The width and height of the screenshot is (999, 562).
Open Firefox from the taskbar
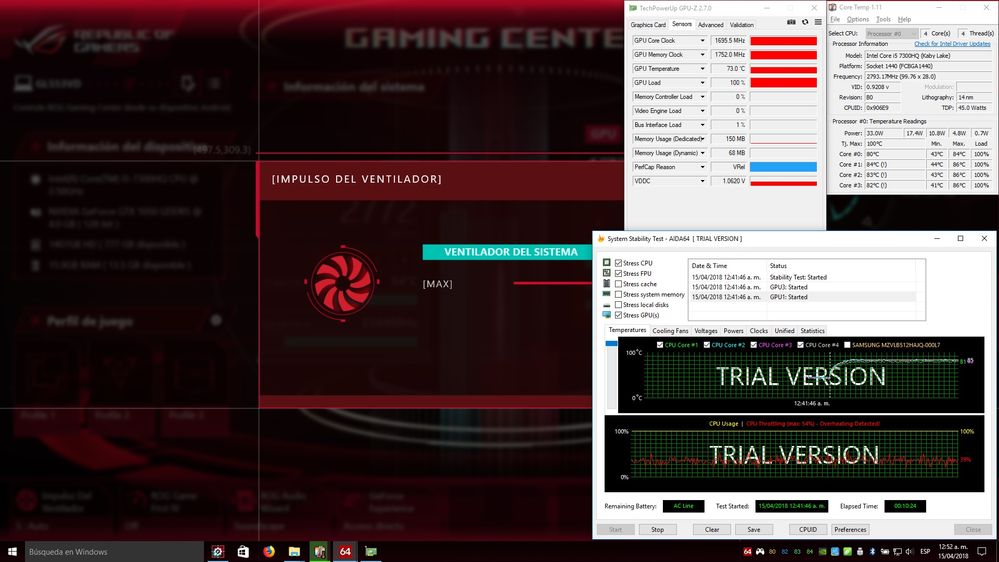click(x=269, y=552)
